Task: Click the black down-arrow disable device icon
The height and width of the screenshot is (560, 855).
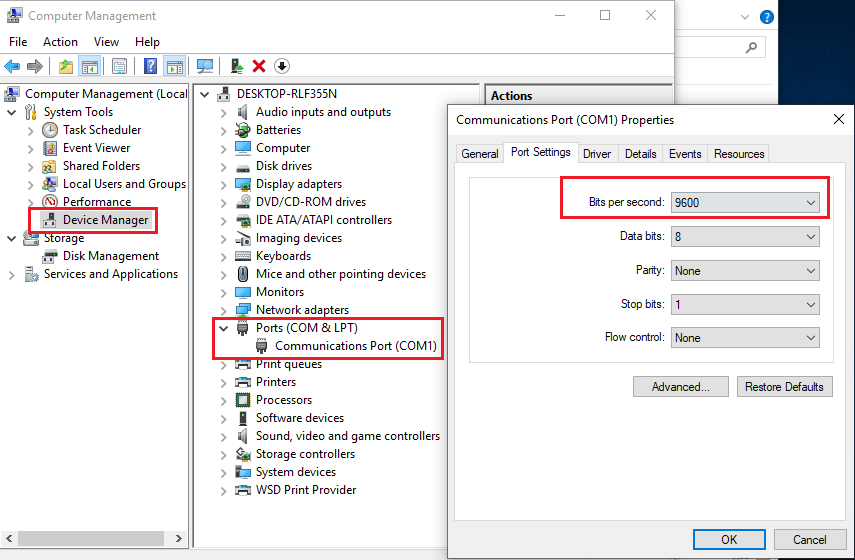Action: [x=282, y=66]
